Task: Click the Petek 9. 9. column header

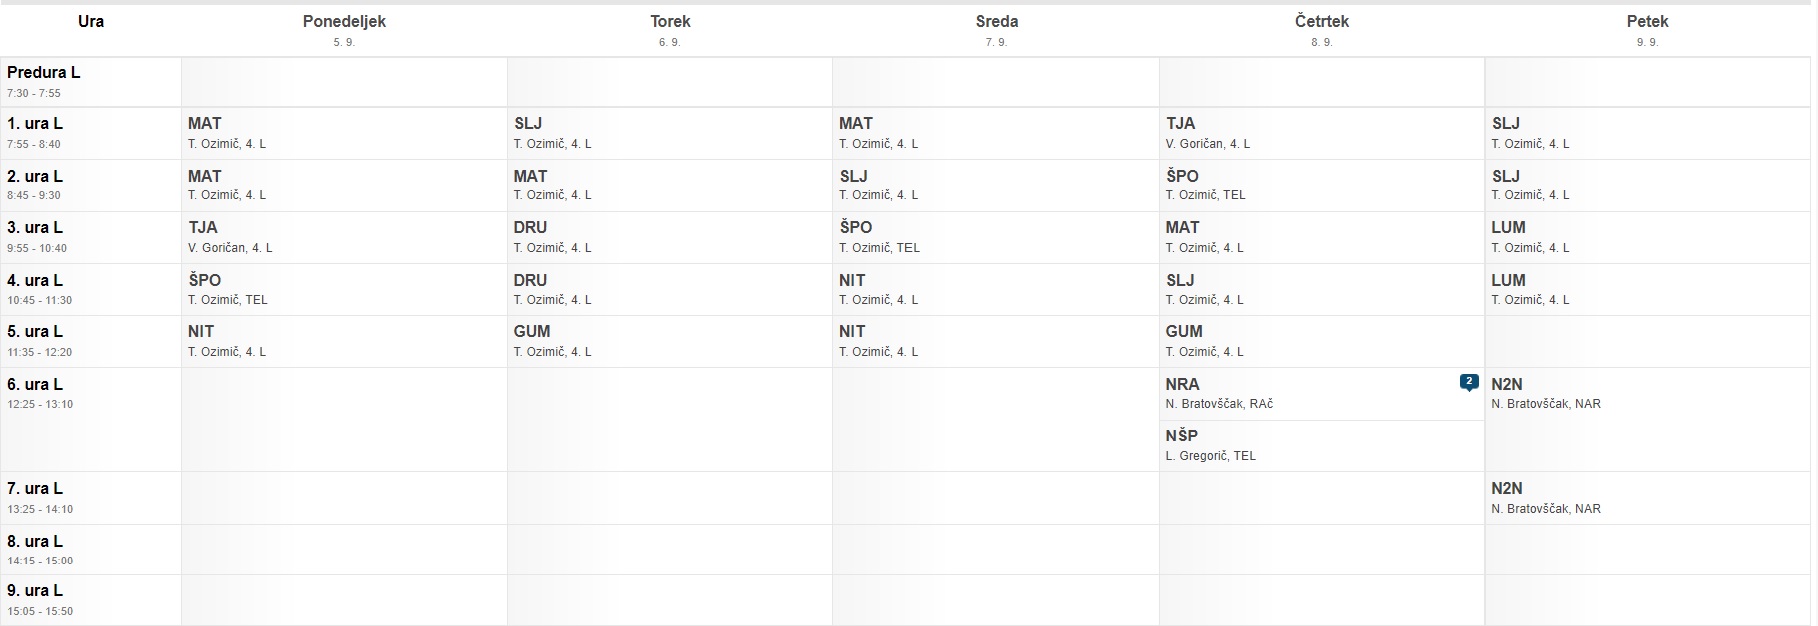Action: (x=1647, y=30)
